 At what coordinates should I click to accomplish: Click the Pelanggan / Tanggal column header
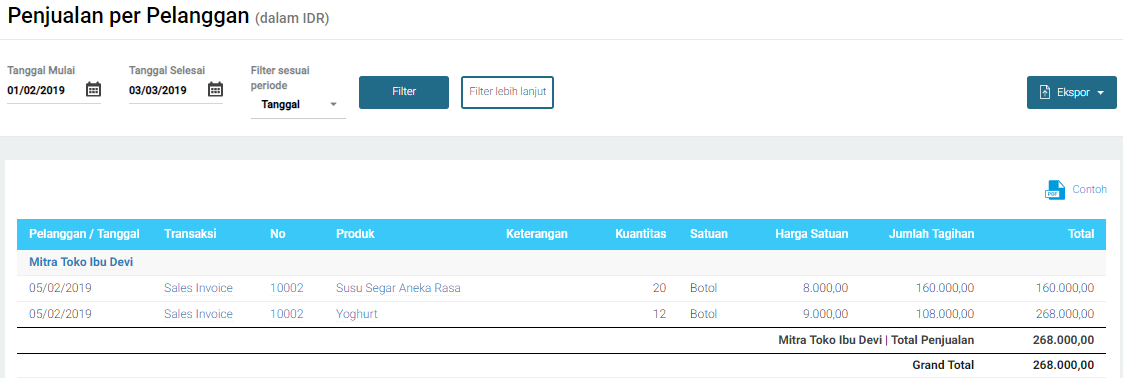pos(85,234)
